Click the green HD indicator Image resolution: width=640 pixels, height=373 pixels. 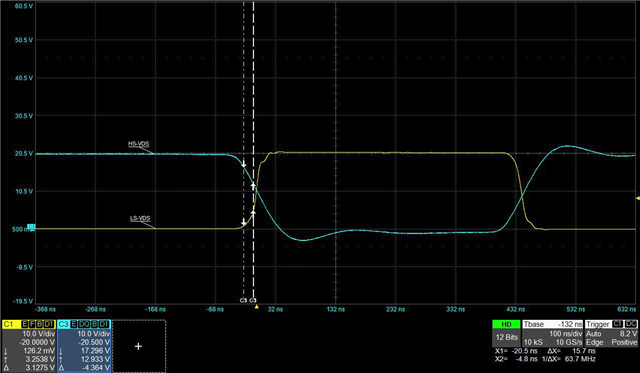coord(506,324)
